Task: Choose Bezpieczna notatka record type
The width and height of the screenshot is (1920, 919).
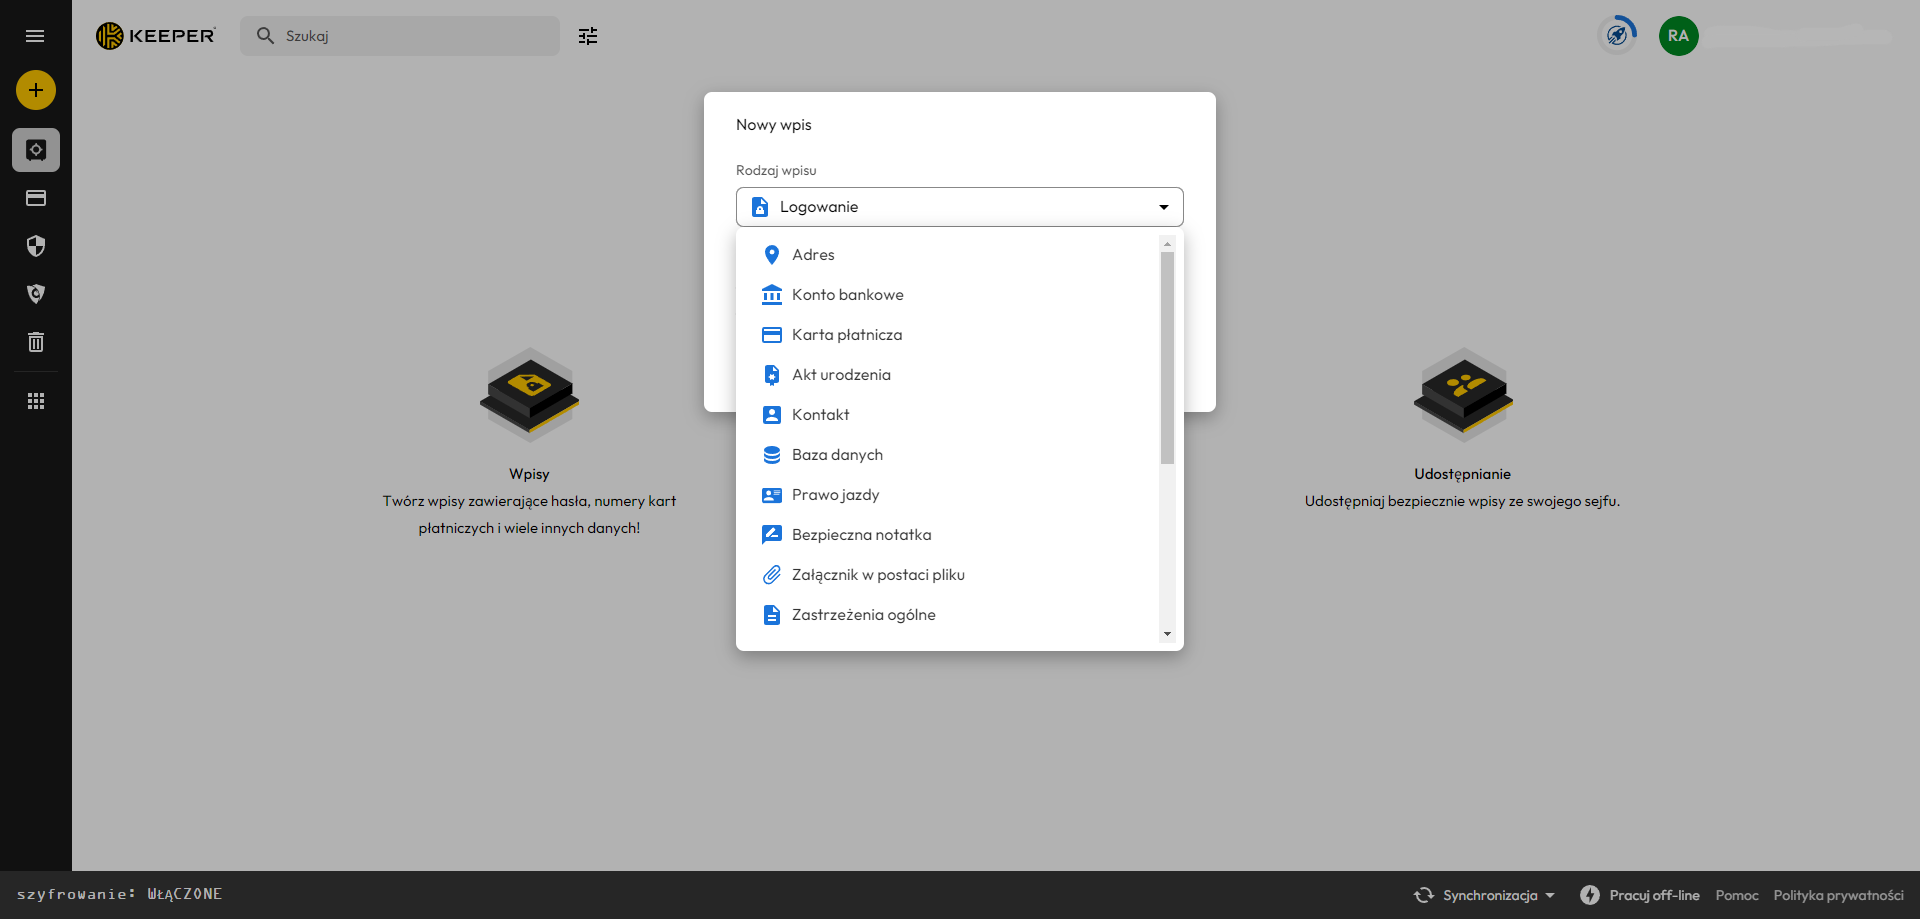Action: (861, 535)
